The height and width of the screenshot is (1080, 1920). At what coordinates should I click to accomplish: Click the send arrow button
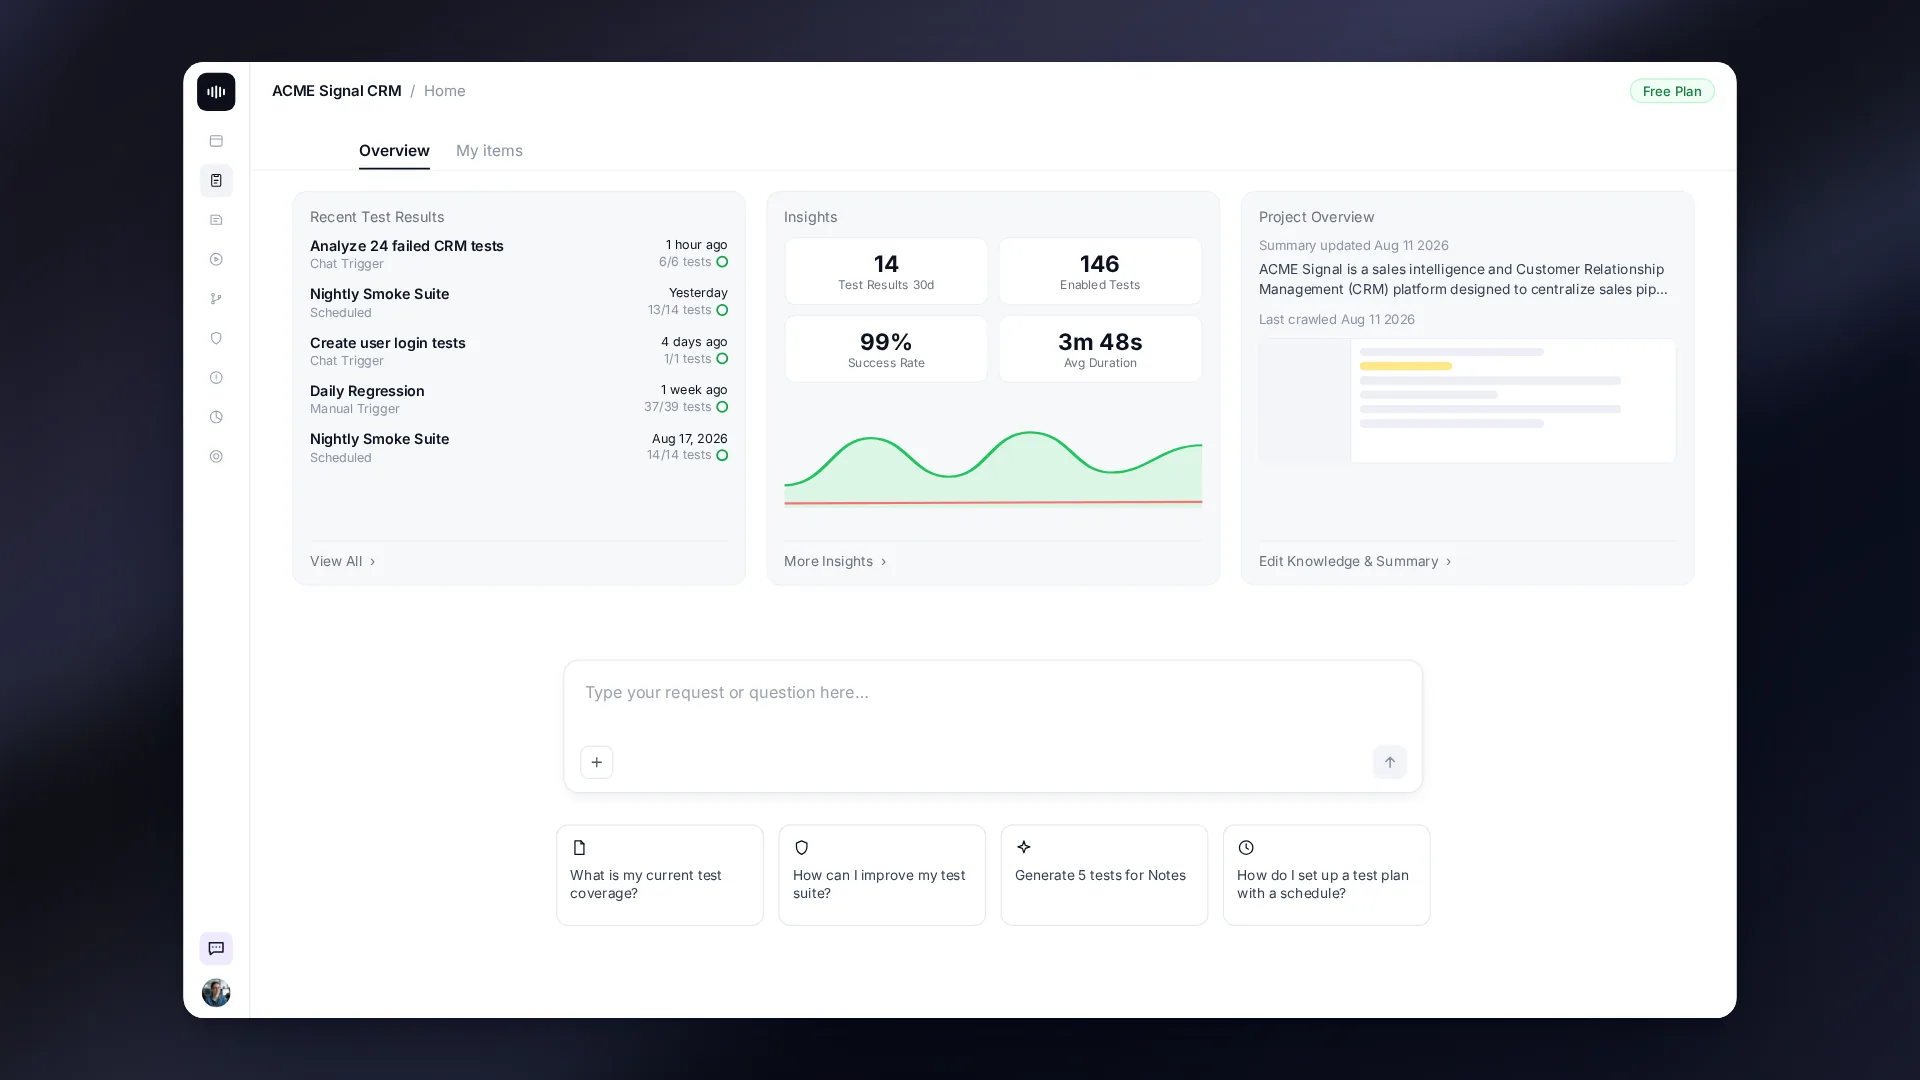click(x=1390, y=763)
